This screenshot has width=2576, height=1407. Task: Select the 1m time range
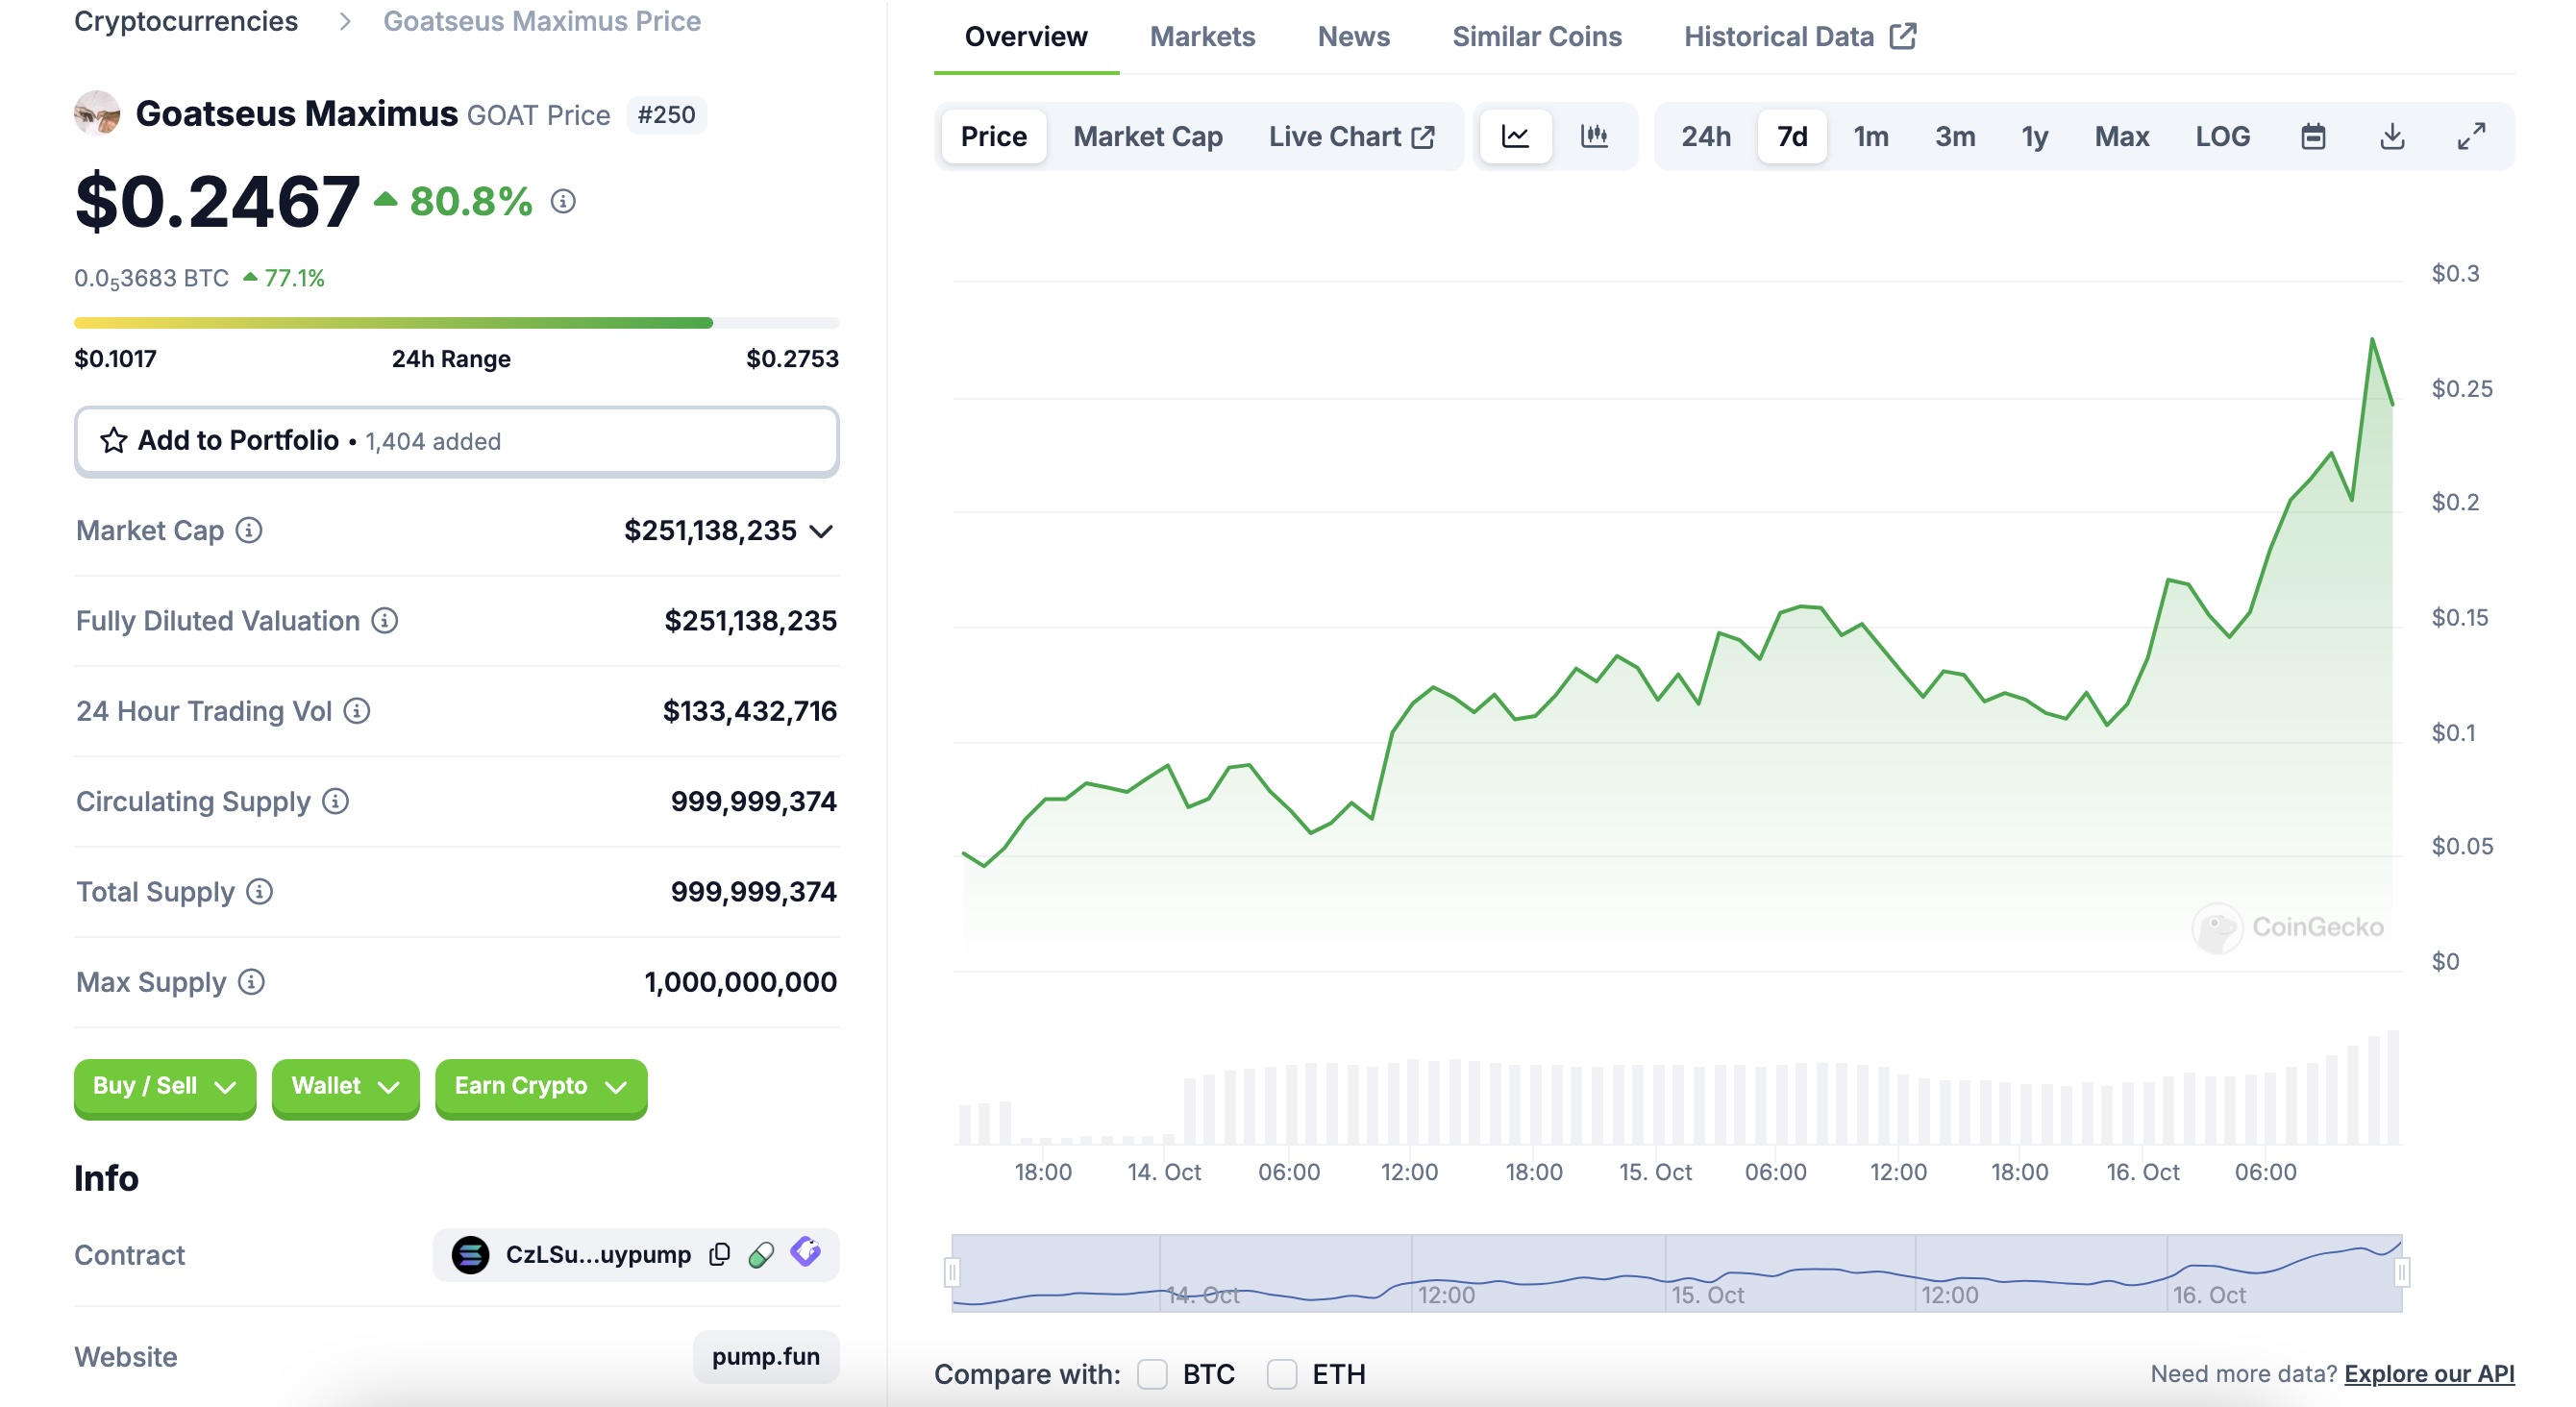pos(1871,136)
